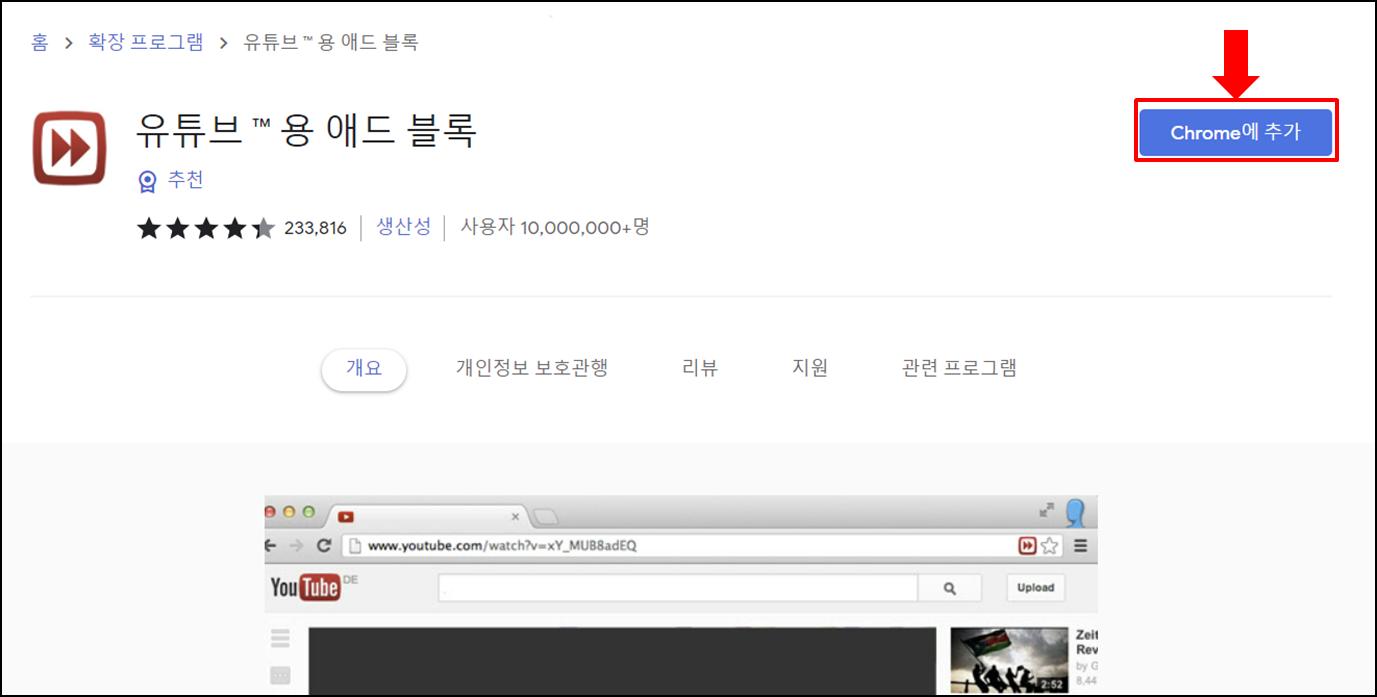Click the Chrome에 추가 button
The height and width of the screenshot is (697, 1377).
click(x=1235, y=131)
